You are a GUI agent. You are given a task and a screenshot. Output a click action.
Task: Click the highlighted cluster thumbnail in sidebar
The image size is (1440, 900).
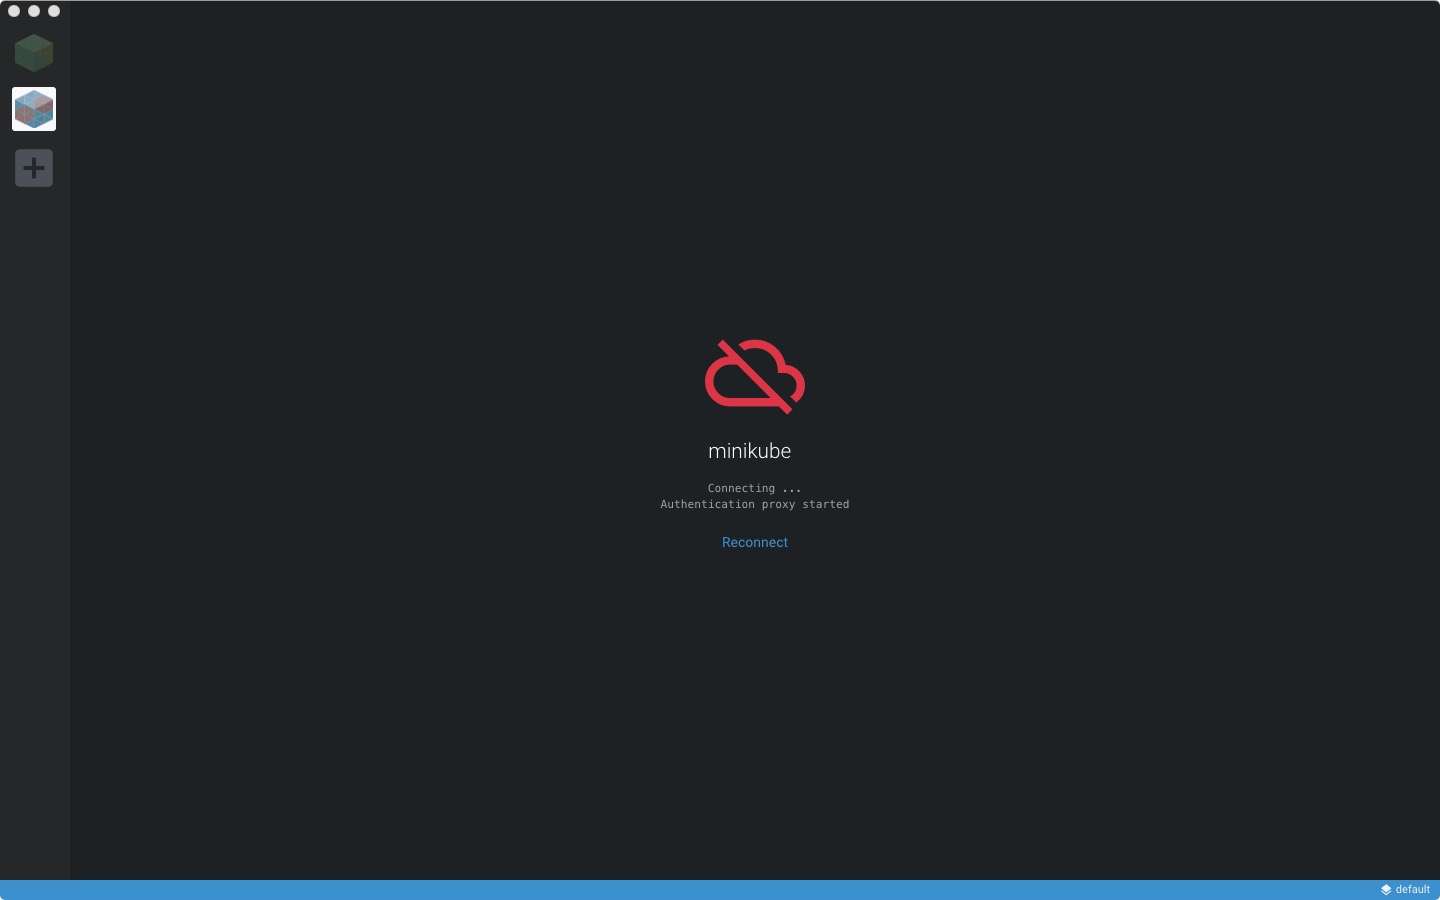(x=33, y=109)
